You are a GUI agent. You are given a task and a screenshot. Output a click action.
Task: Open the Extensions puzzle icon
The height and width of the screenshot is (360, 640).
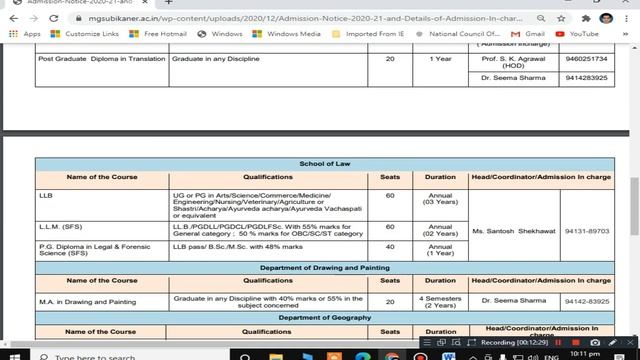pos(586,19)
